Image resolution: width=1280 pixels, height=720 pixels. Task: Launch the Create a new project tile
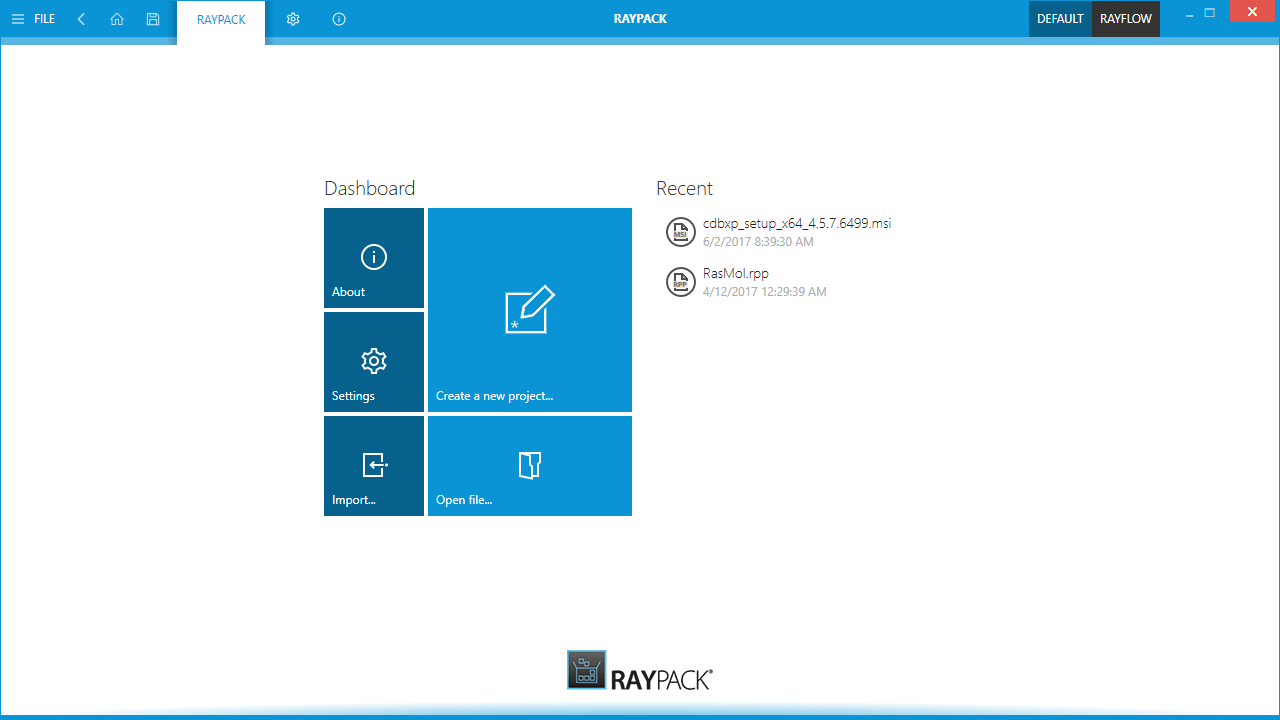pyautogui.click(x=529, y=309)
